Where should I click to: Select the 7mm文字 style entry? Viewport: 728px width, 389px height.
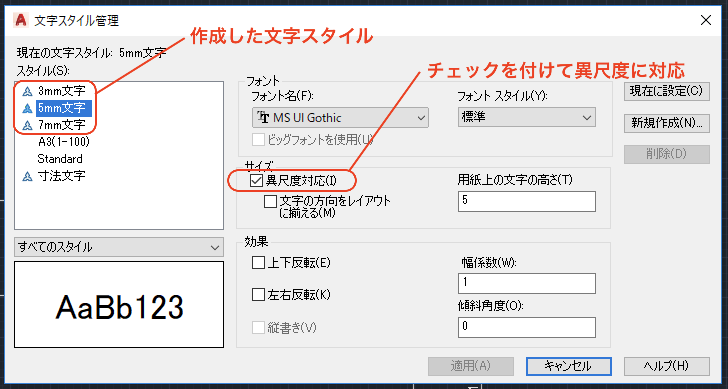(61, 125)
